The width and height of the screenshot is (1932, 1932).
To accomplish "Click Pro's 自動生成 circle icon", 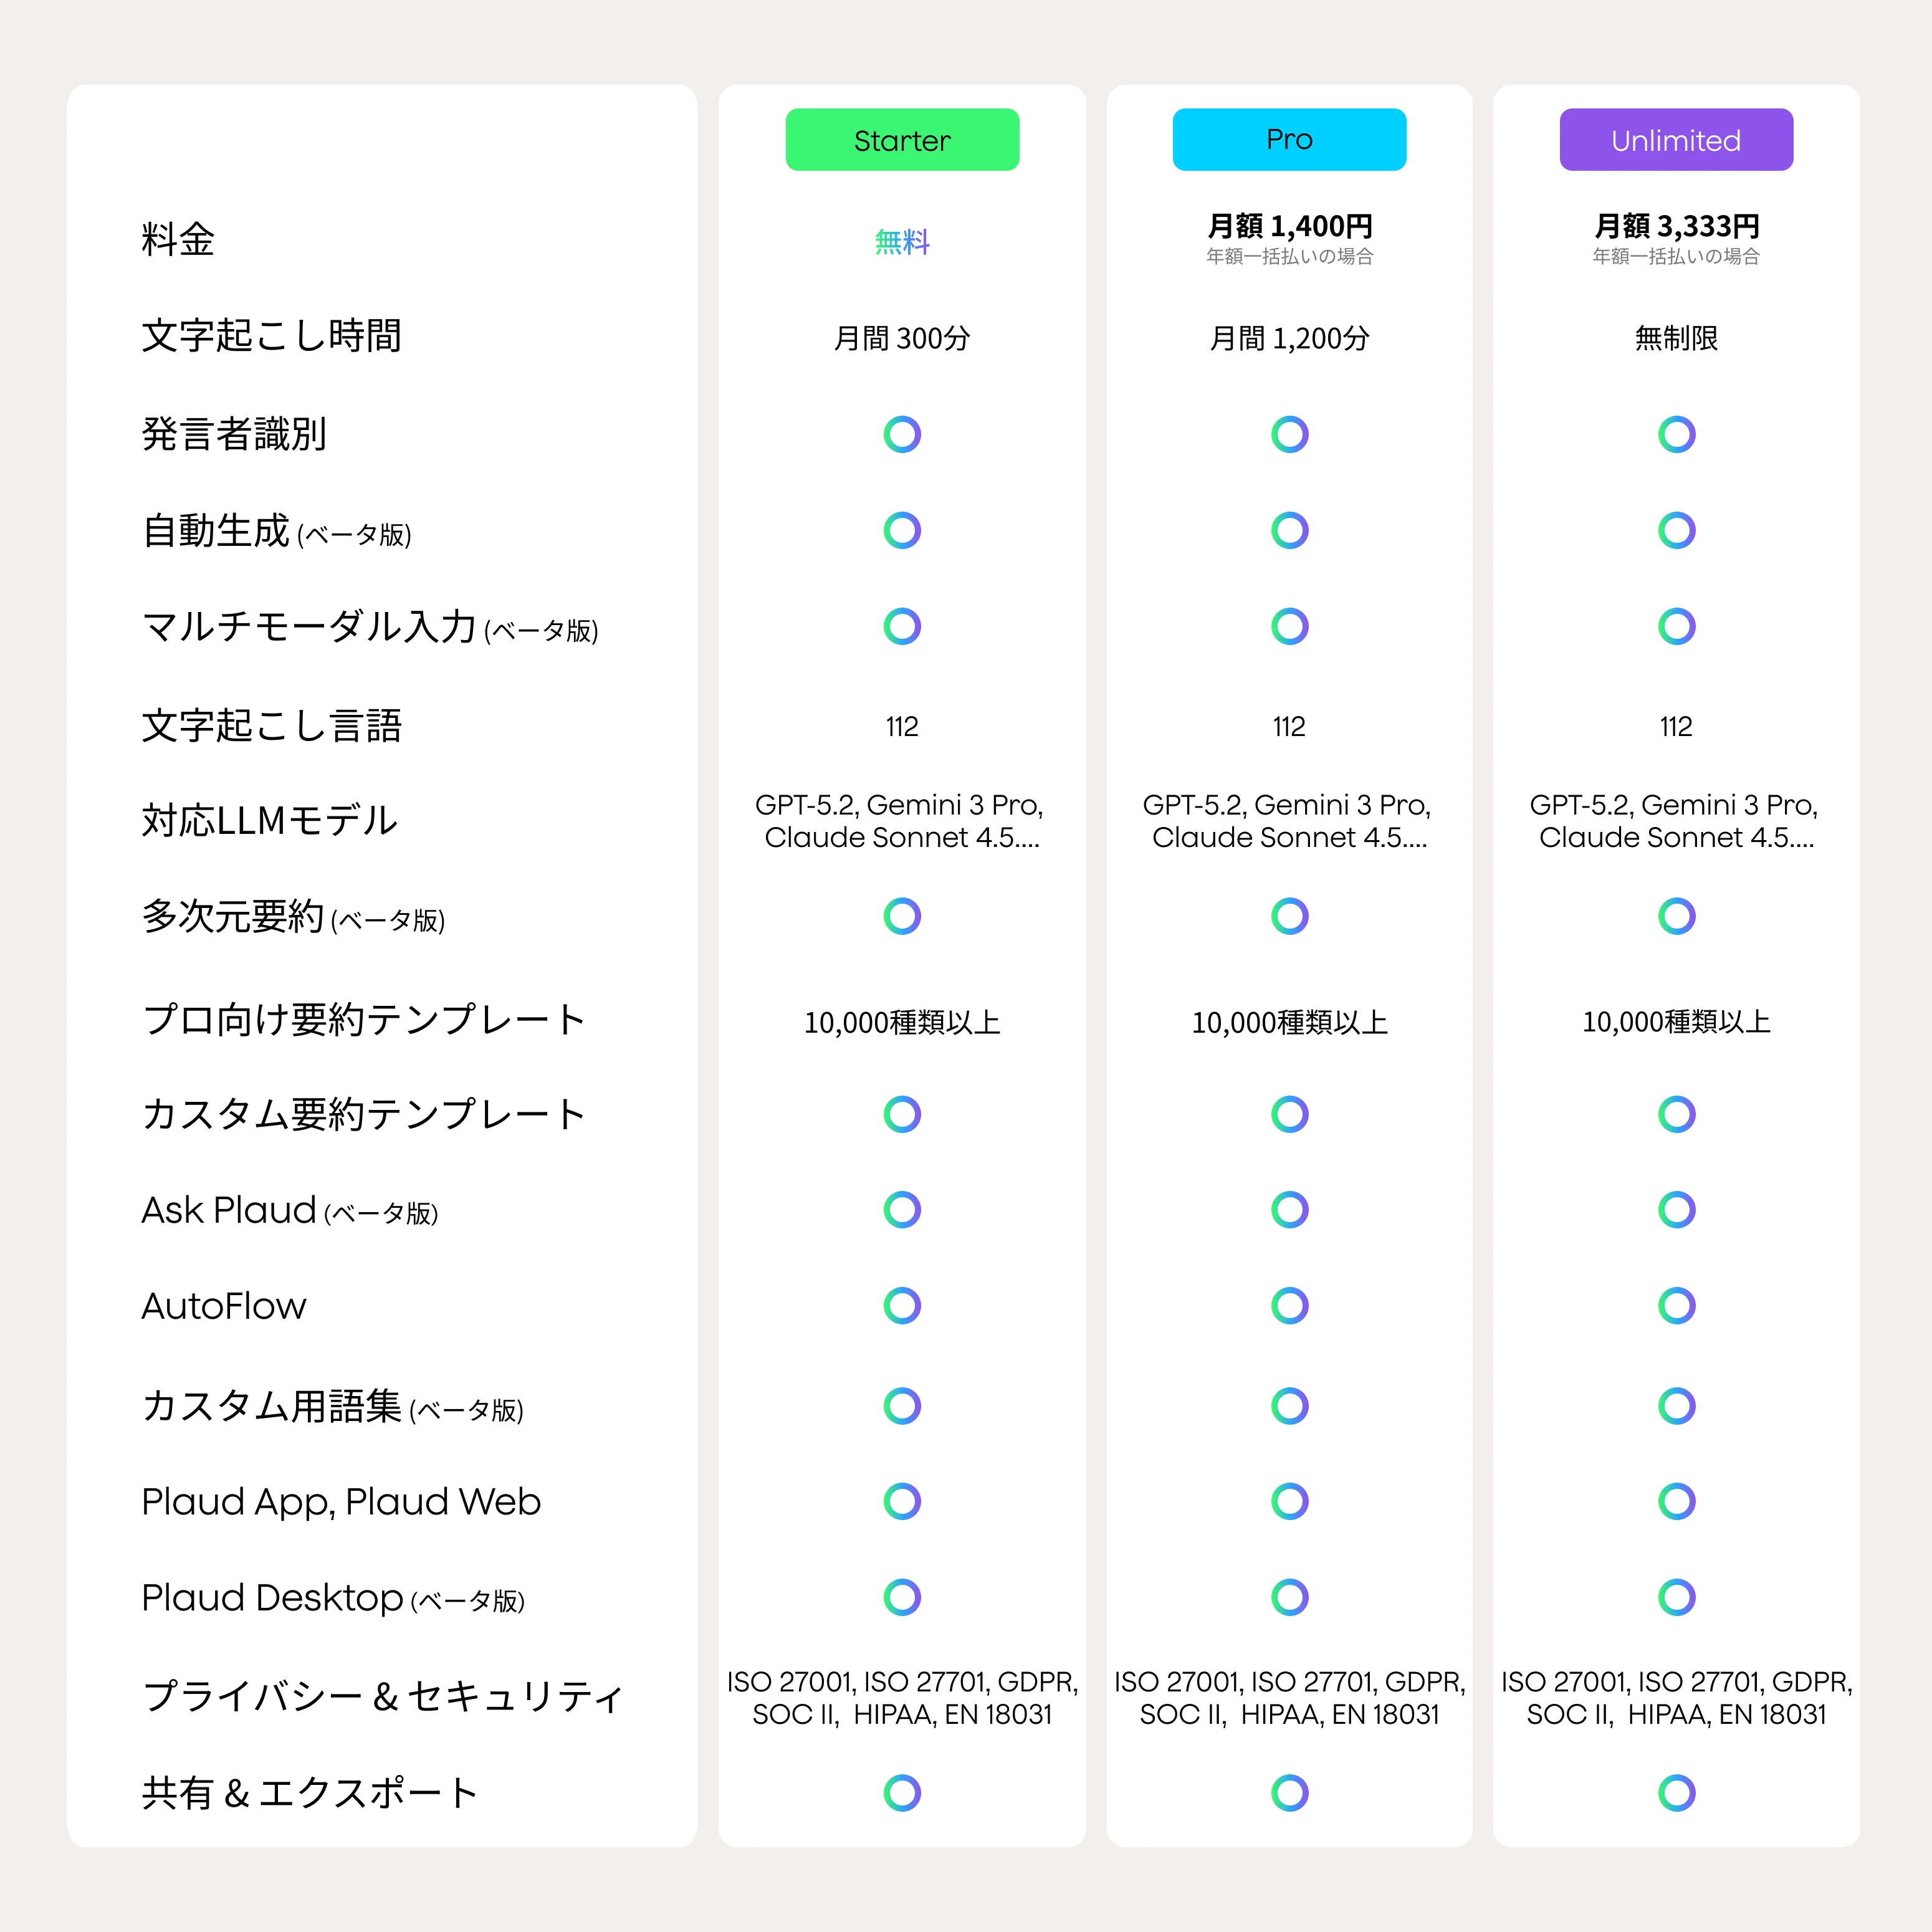I will (x=1289, y=530).
